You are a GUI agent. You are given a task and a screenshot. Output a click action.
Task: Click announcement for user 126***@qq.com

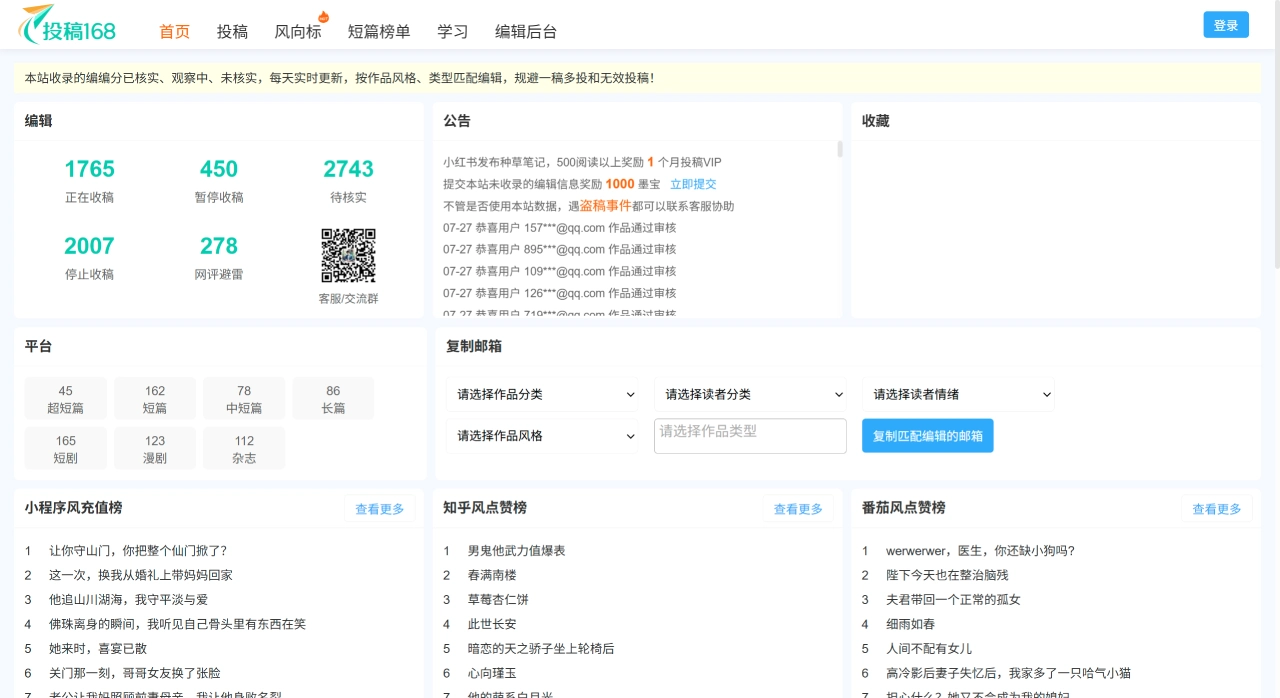560,293
